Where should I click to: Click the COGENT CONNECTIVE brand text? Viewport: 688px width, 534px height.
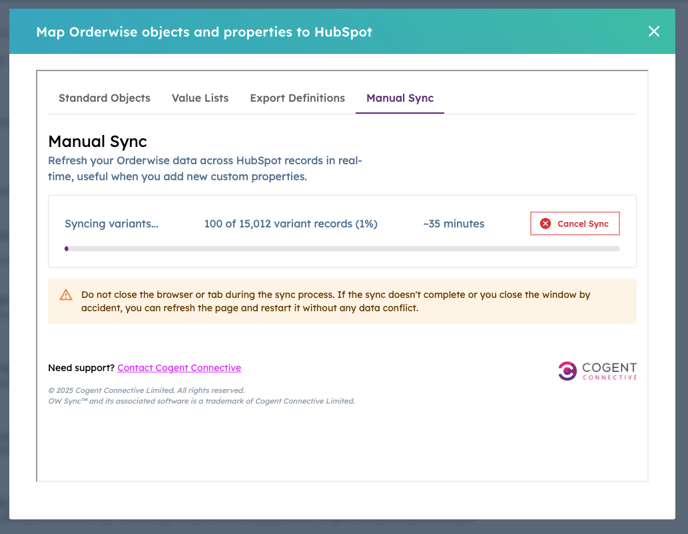(x=609, y=371)
